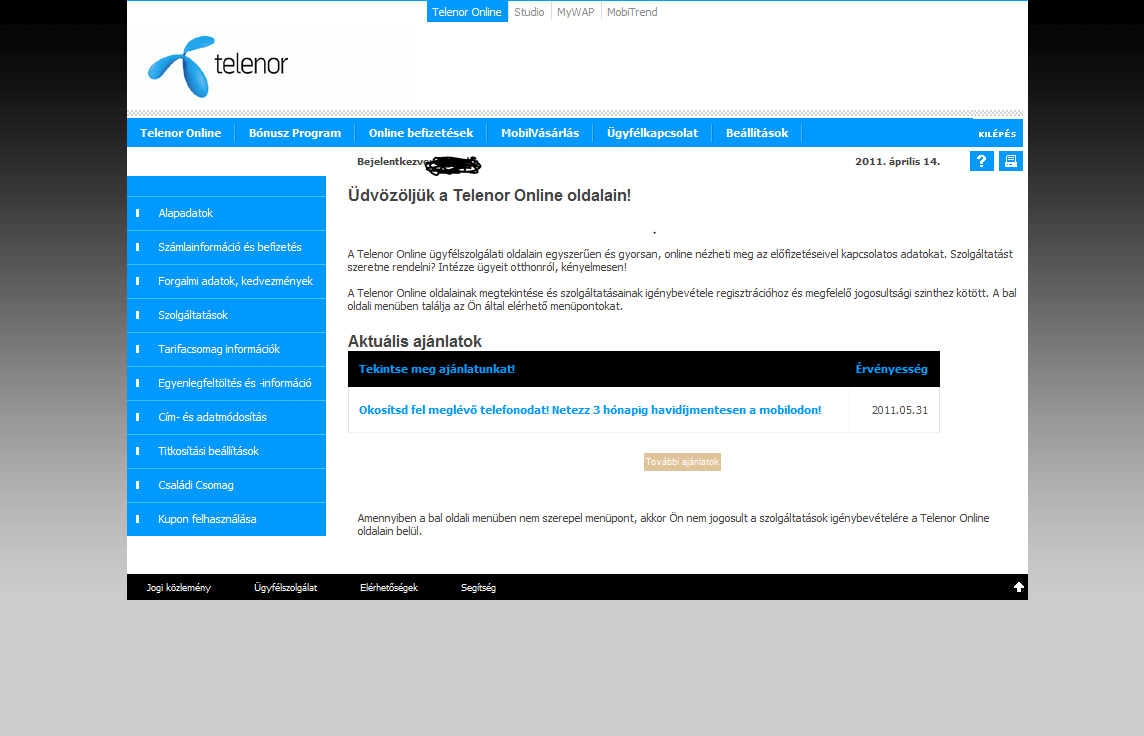Open Segítség in the footer

(478, 587)
